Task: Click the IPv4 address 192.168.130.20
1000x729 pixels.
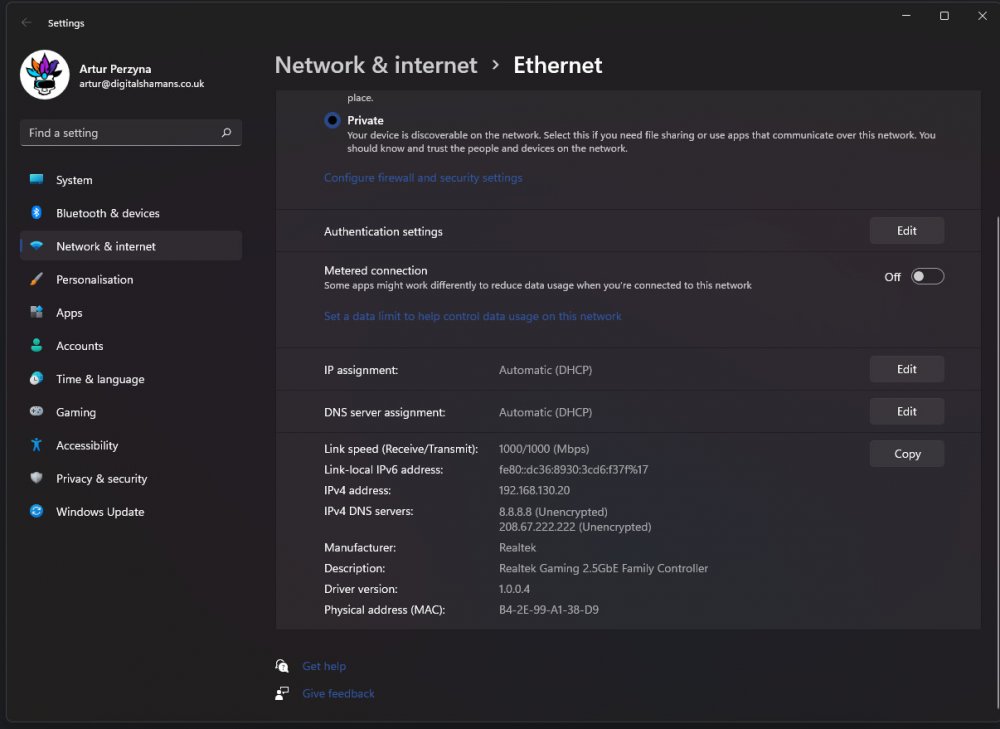Action: click(x=534, y=490)
